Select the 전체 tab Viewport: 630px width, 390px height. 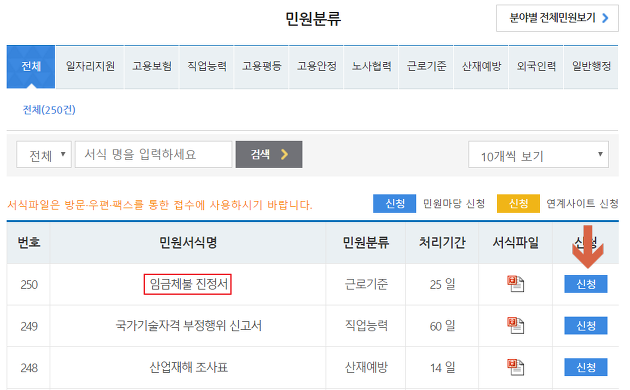click(x=31, y=67)
